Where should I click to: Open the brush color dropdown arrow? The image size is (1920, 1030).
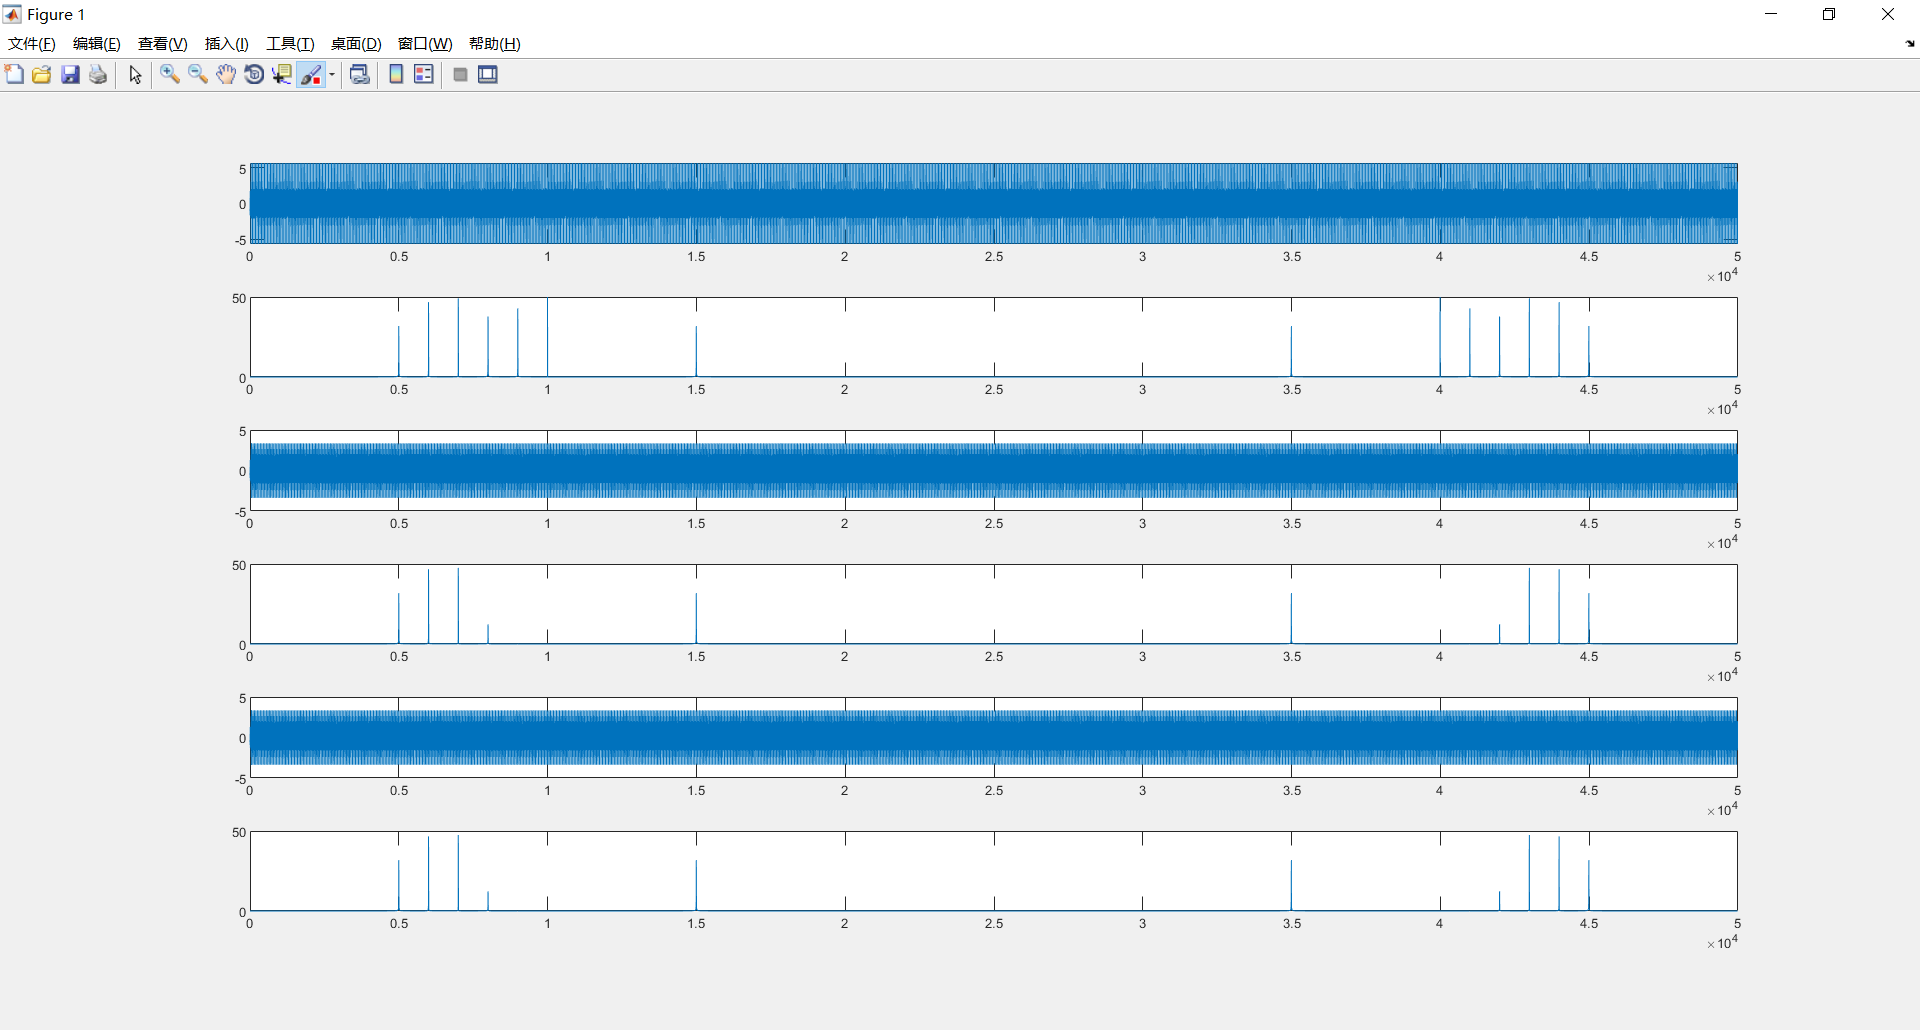click(332, 74)
